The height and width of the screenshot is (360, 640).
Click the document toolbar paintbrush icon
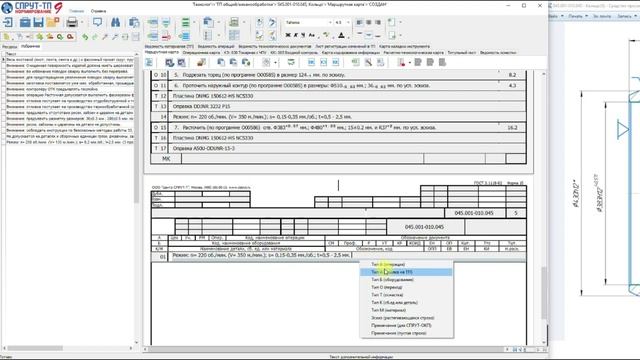point(201,62)
